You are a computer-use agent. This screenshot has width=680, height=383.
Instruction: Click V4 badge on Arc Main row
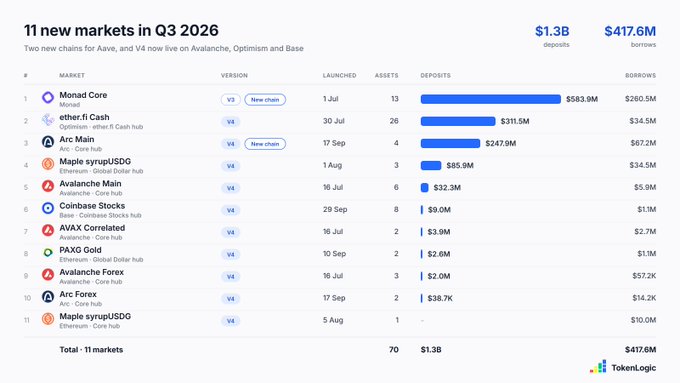pos(231,144)
